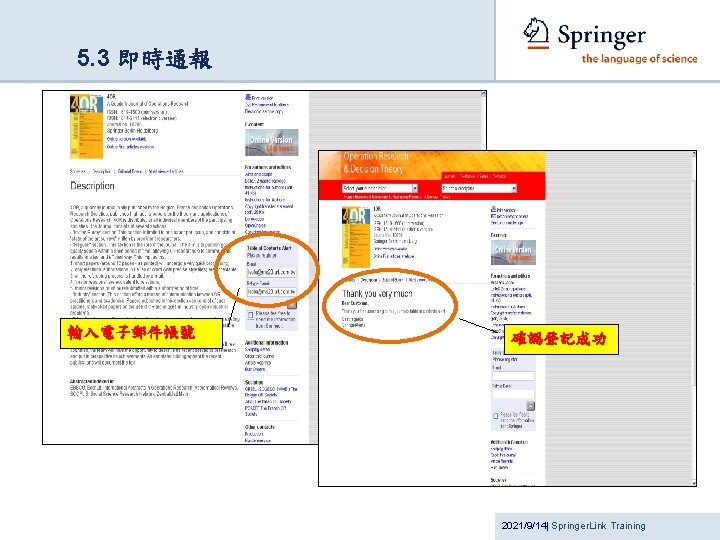Image resolution: width=720 pixels, height=540 pixels.
Task: Tick the Springer information checkbox in the right page
Action: (x=495, y=416)
